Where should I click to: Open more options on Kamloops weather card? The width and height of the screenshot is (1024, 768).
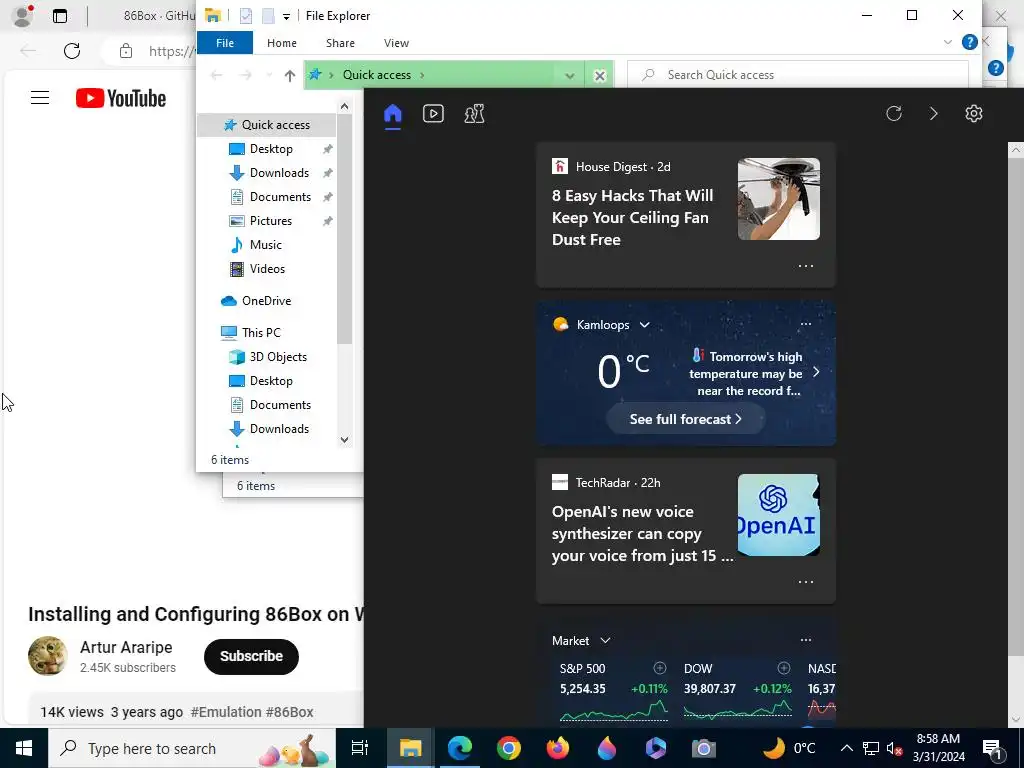coord(806,324)
